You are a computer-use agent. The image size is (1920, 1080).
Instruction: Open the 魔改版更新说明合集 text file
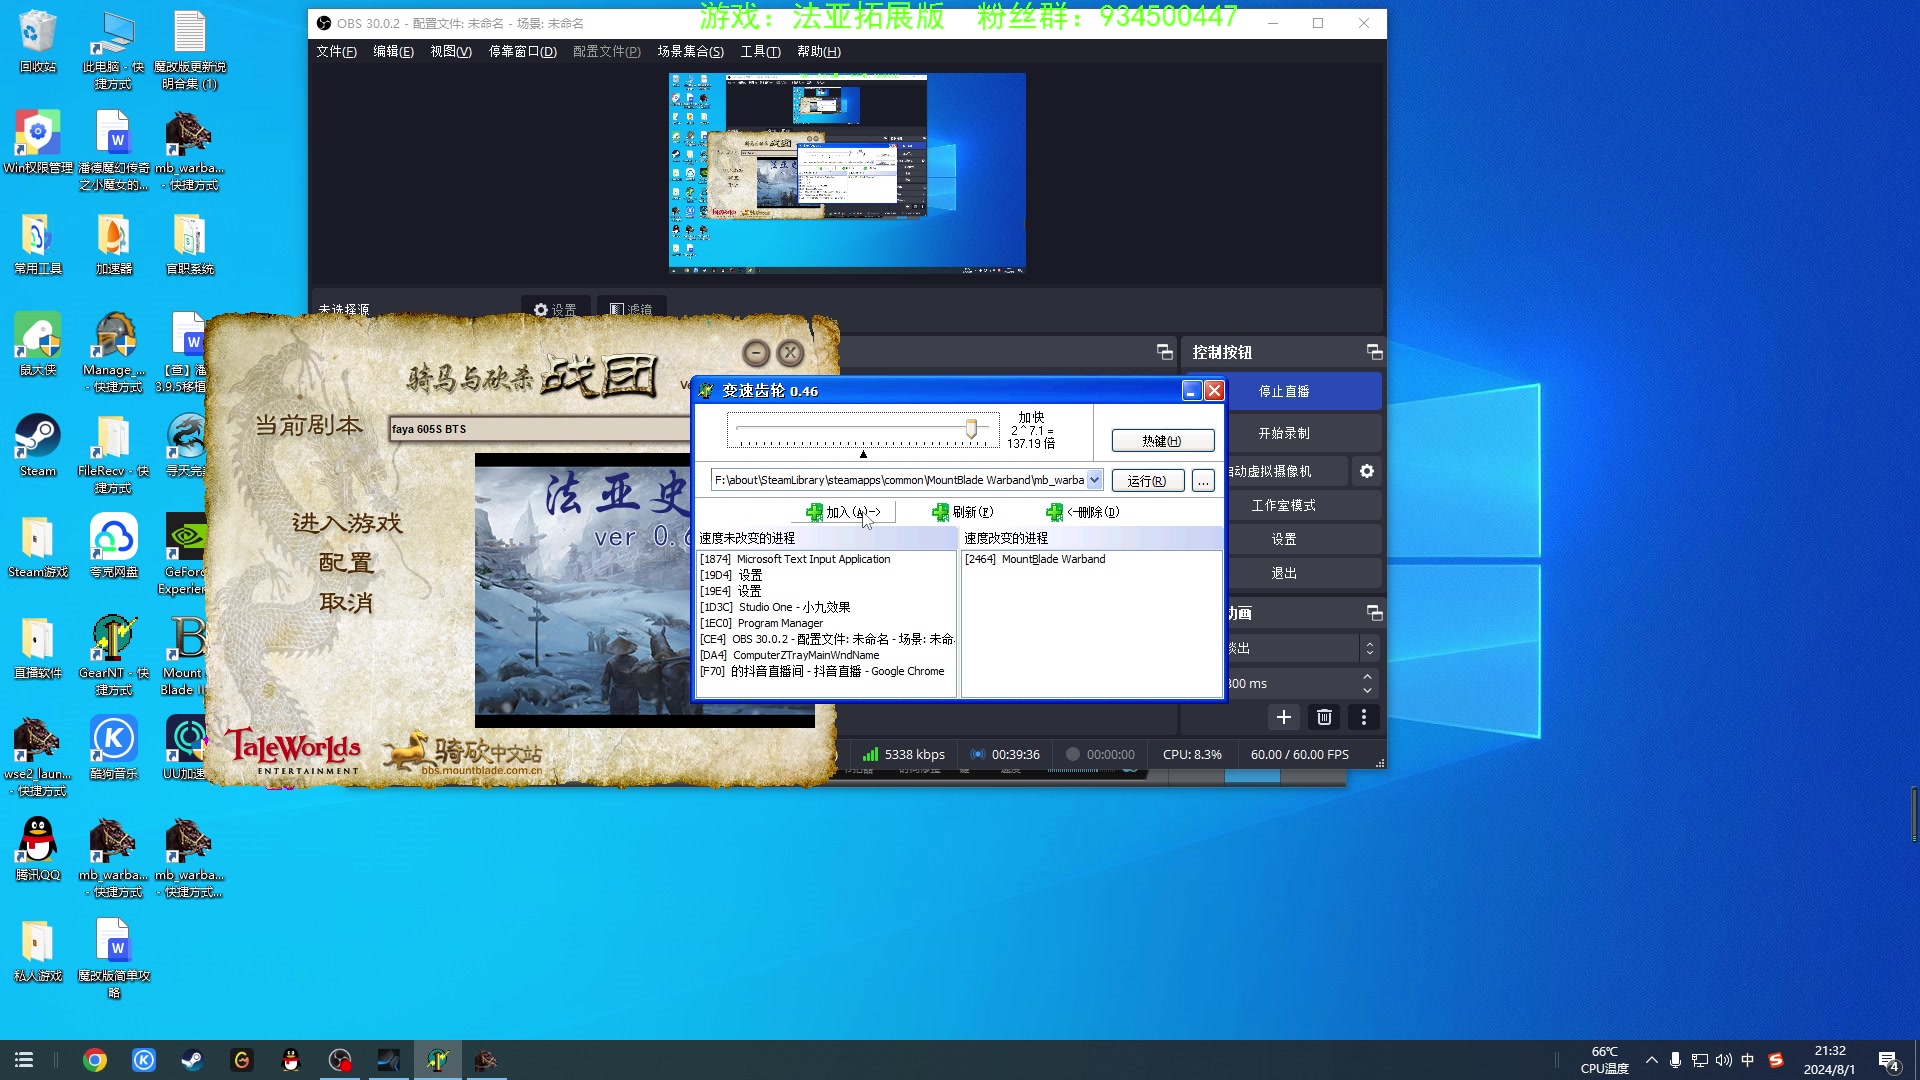click(x=189, y=50)
